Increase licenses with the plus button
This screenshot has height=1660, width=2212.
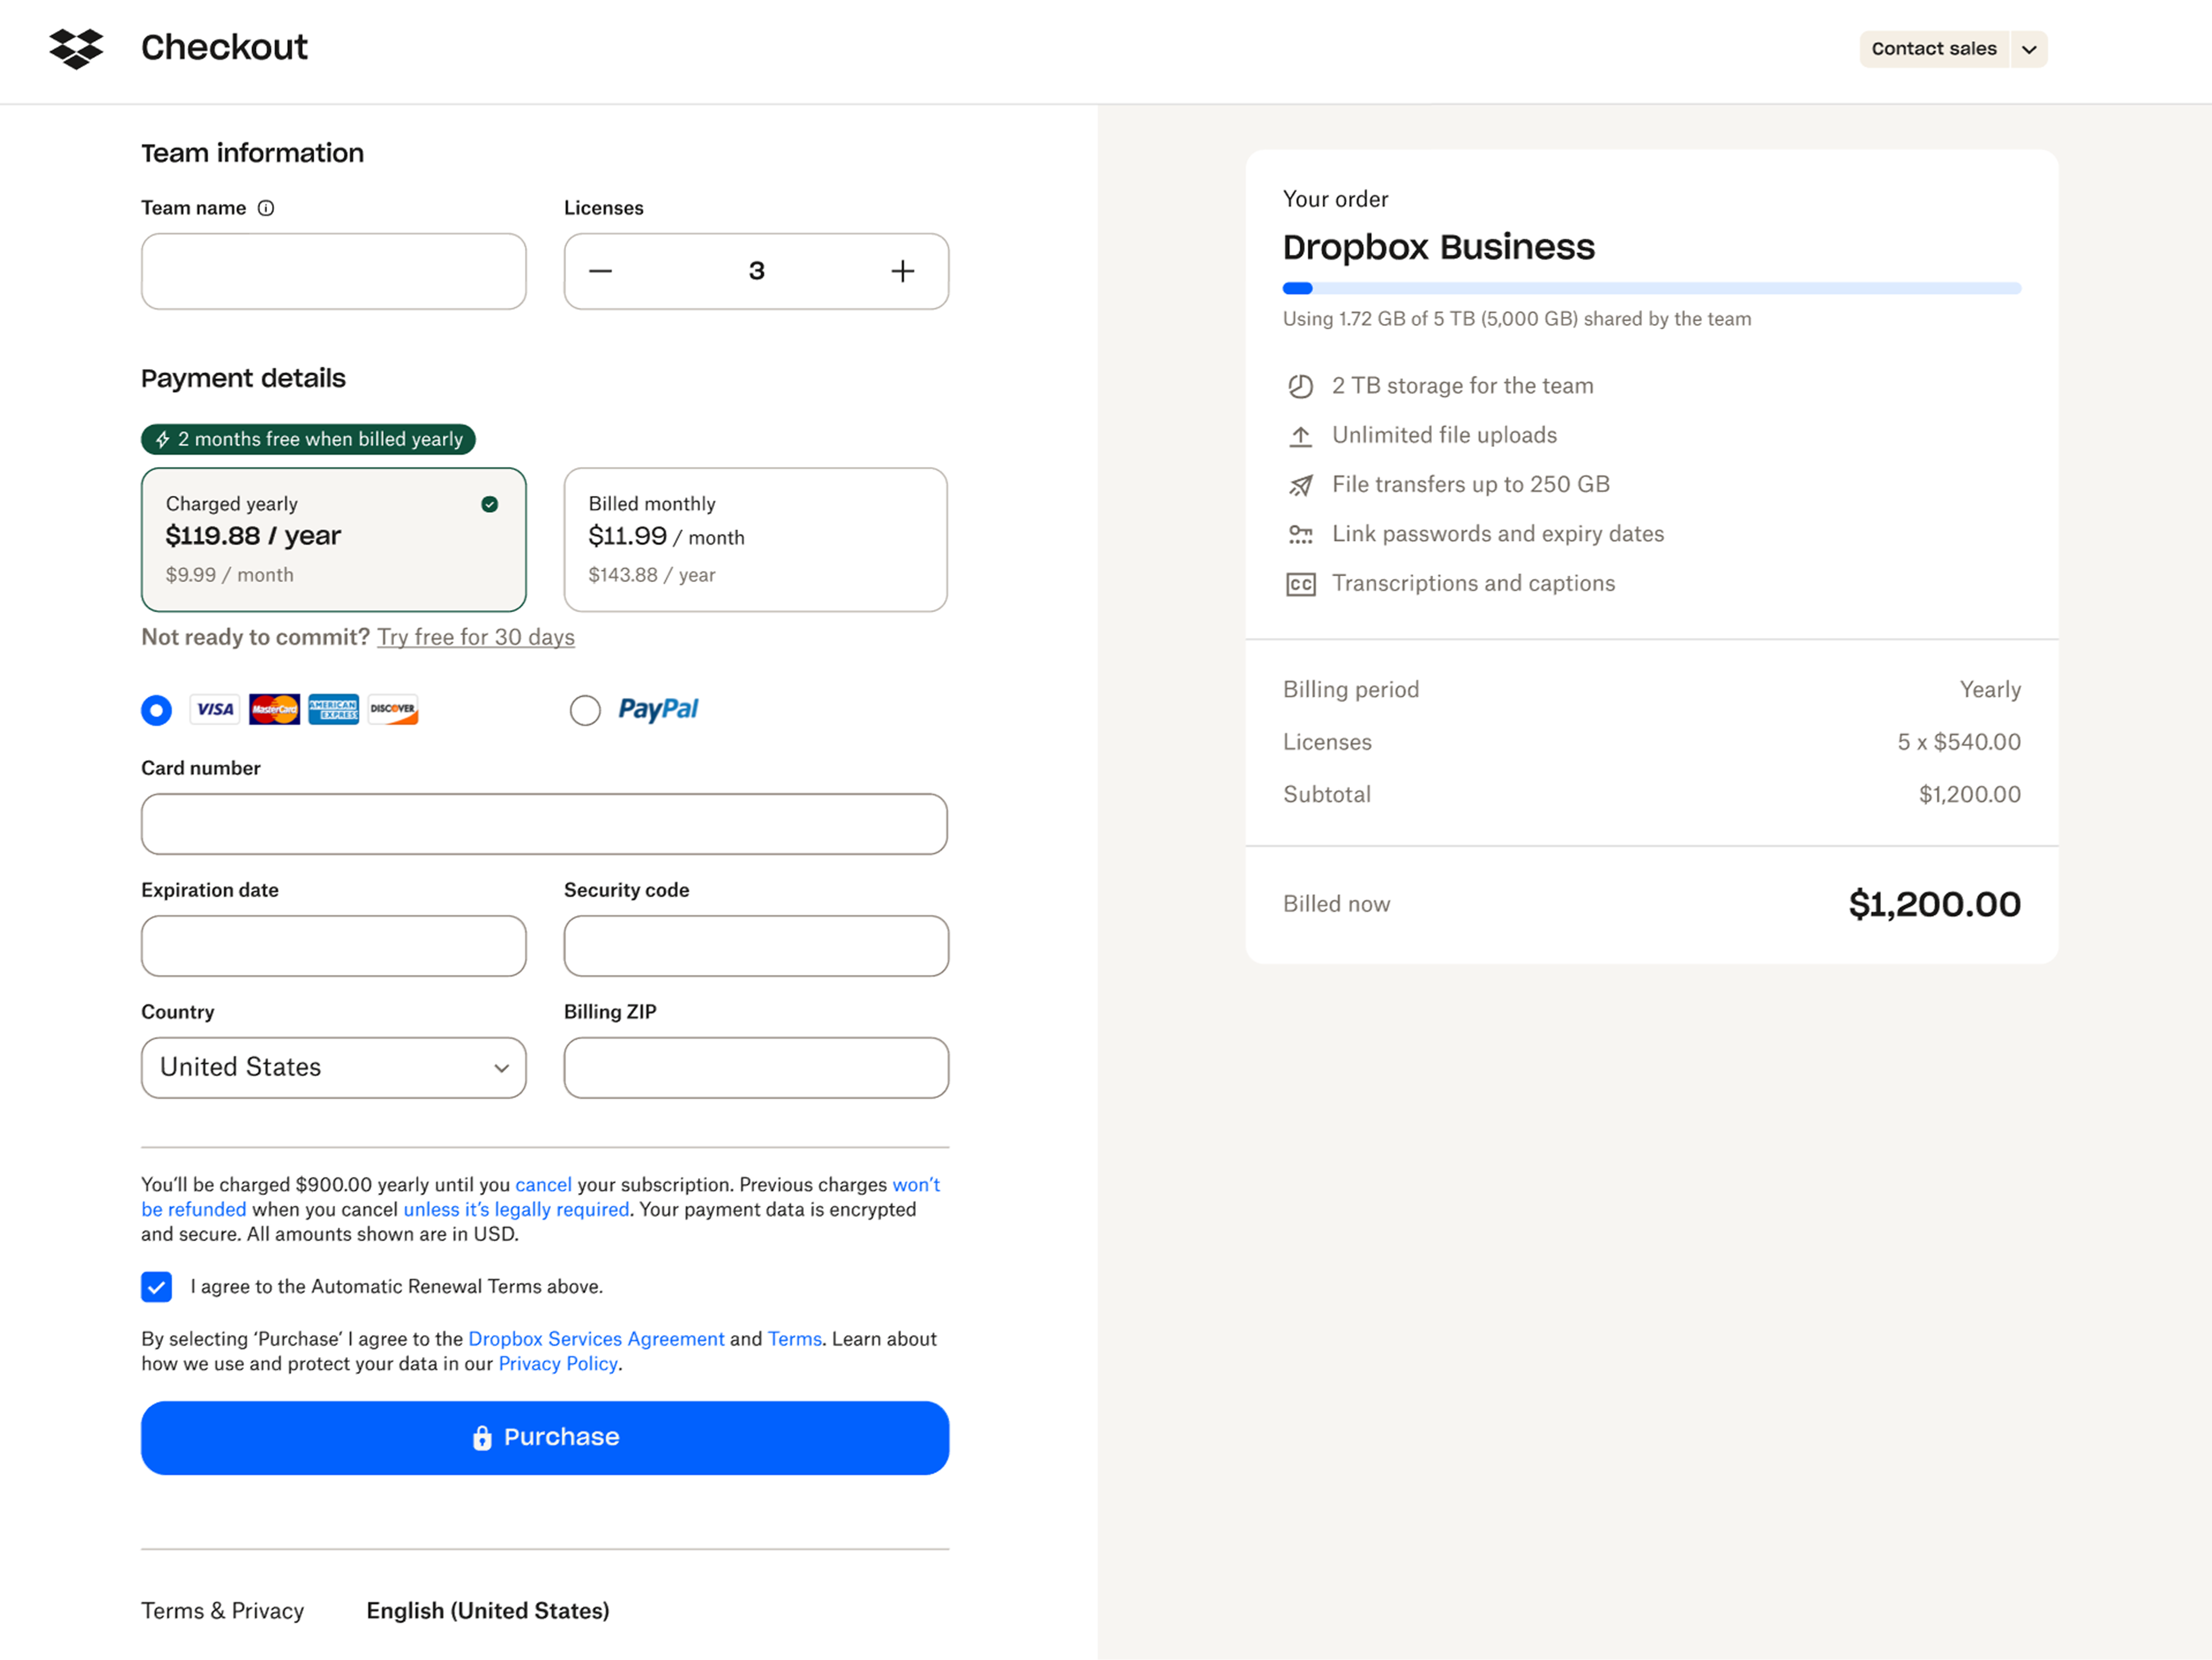click(x=902, y=271)
